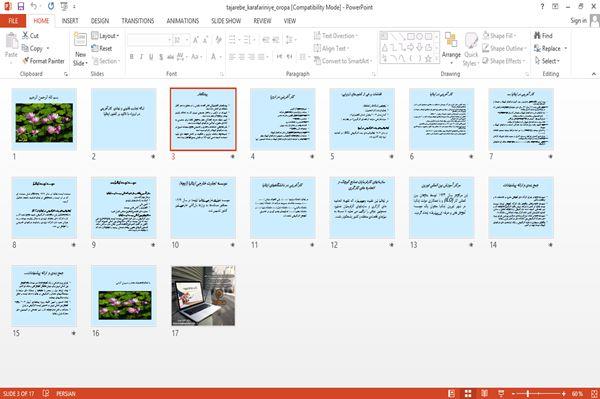Switch to the SLIDE SHOW tab
Viewport: 600px width, 399px height.
(226, 21)
